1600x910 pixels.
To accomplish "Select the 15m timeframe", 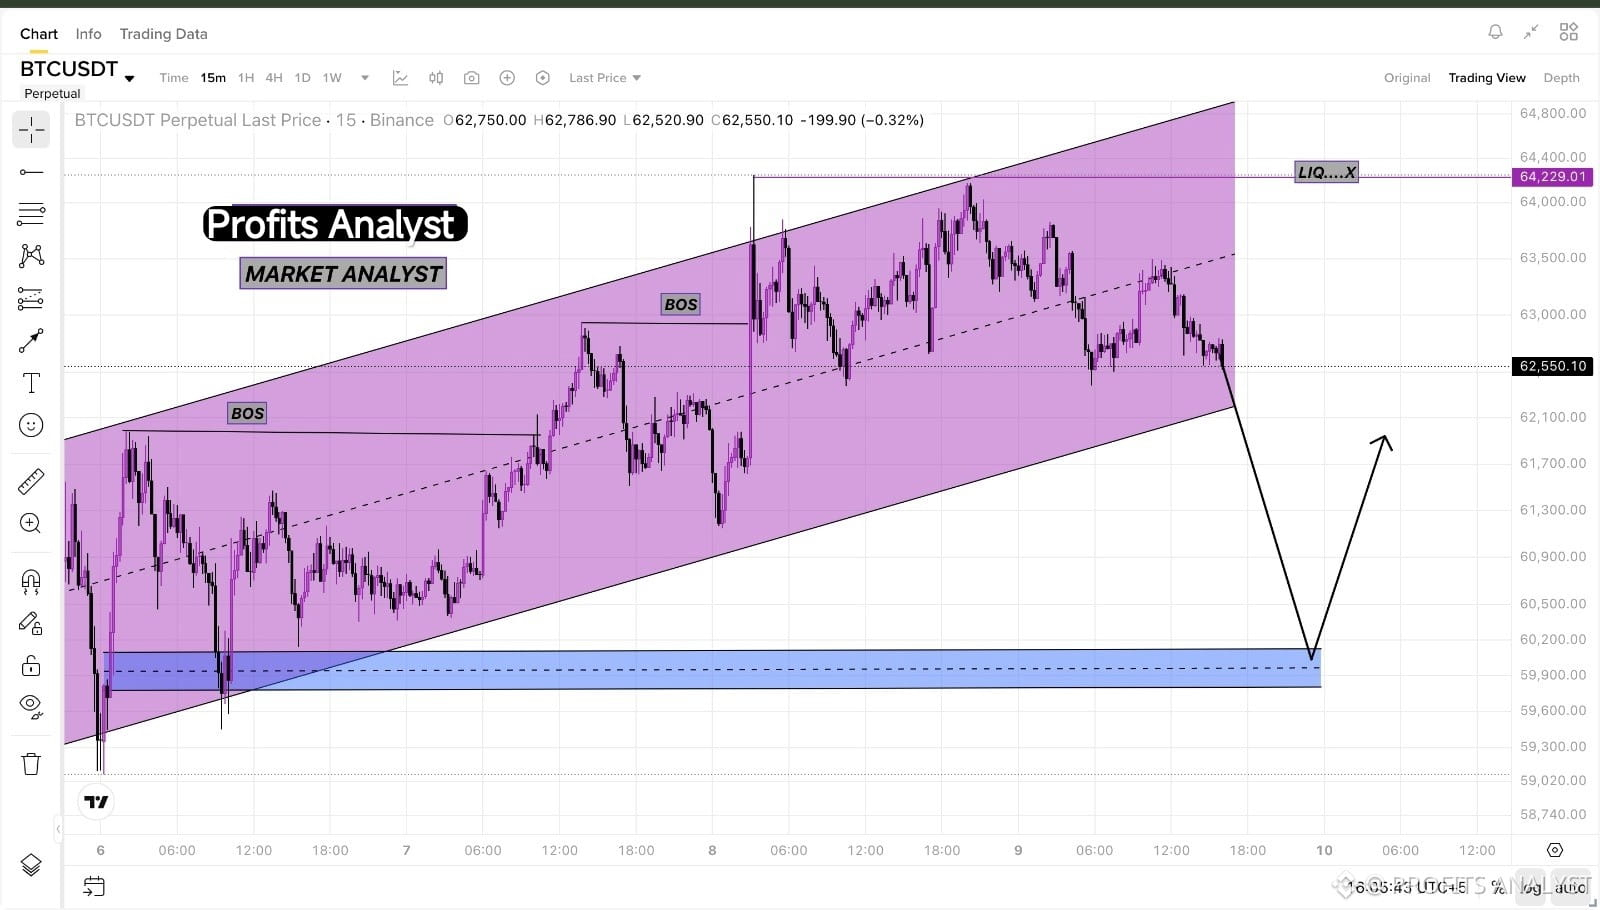I will [213, 77].
